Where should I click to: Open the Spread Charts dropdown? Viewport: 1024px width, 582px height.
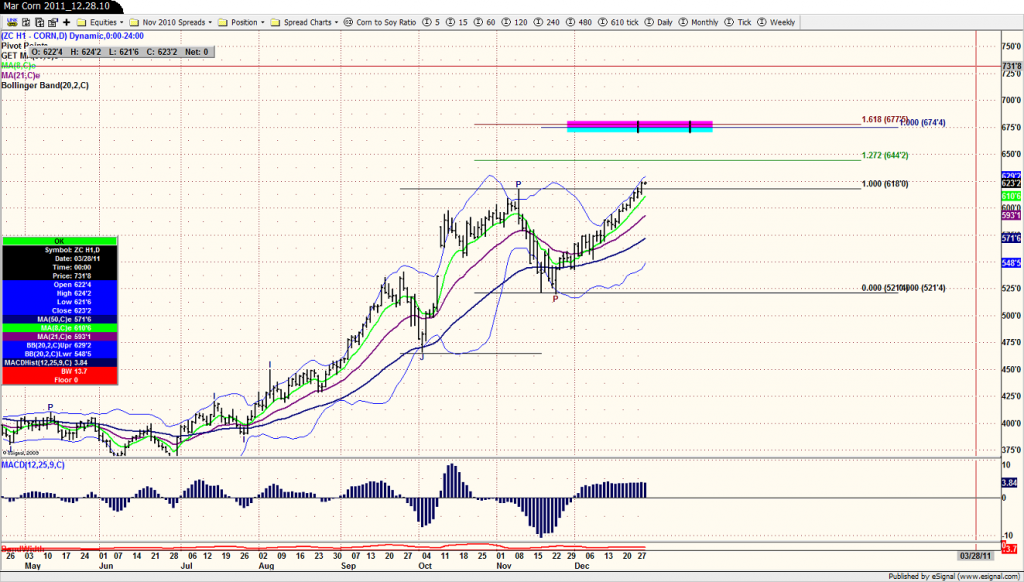click(x=304, y=22)
